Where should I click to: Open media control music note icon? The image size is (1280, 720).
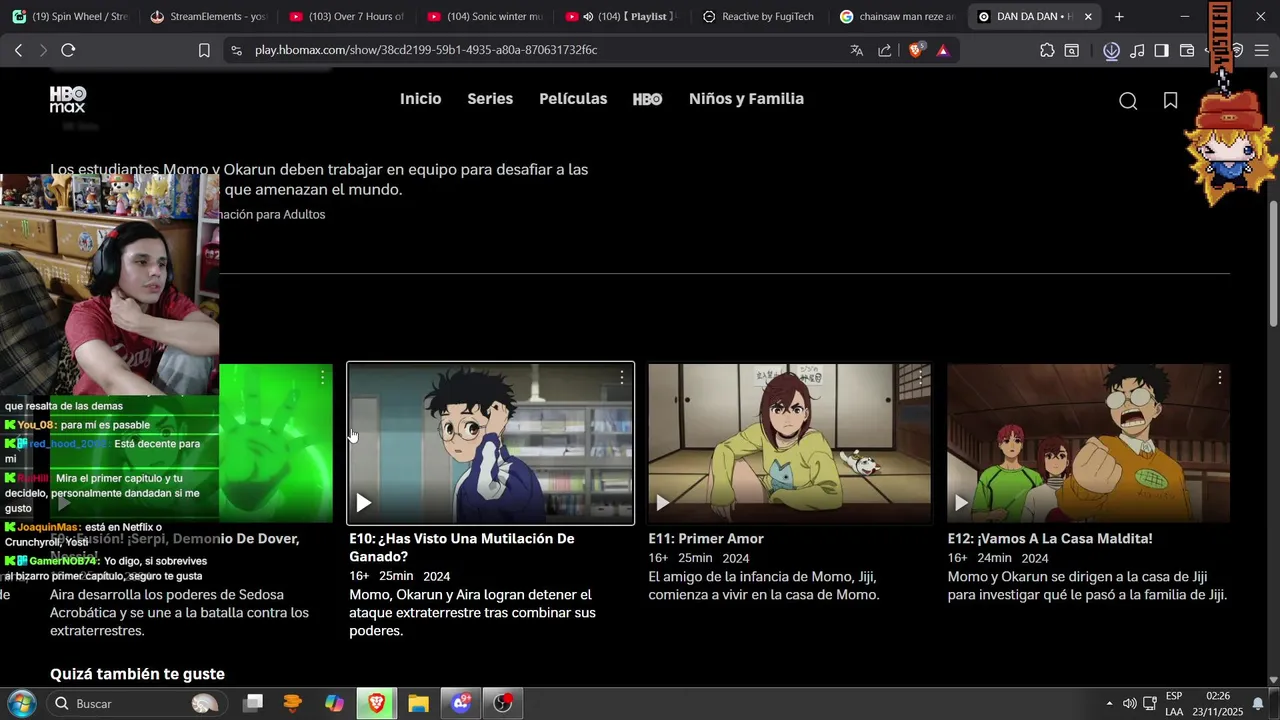click(x=1137, y=50)
